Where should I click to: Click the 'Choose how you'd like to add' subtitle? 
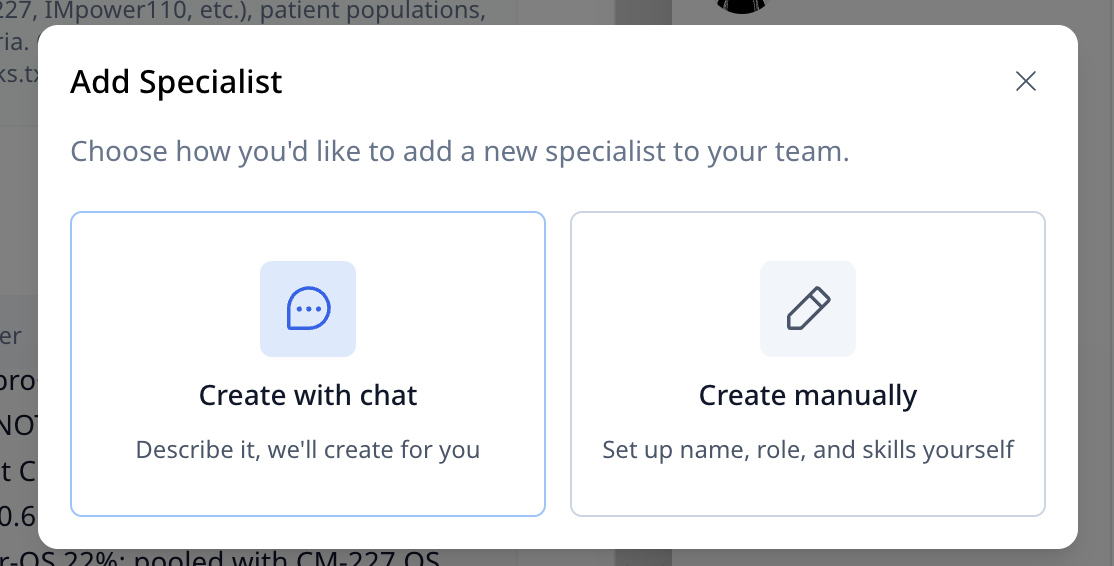[x=459, y=152]
